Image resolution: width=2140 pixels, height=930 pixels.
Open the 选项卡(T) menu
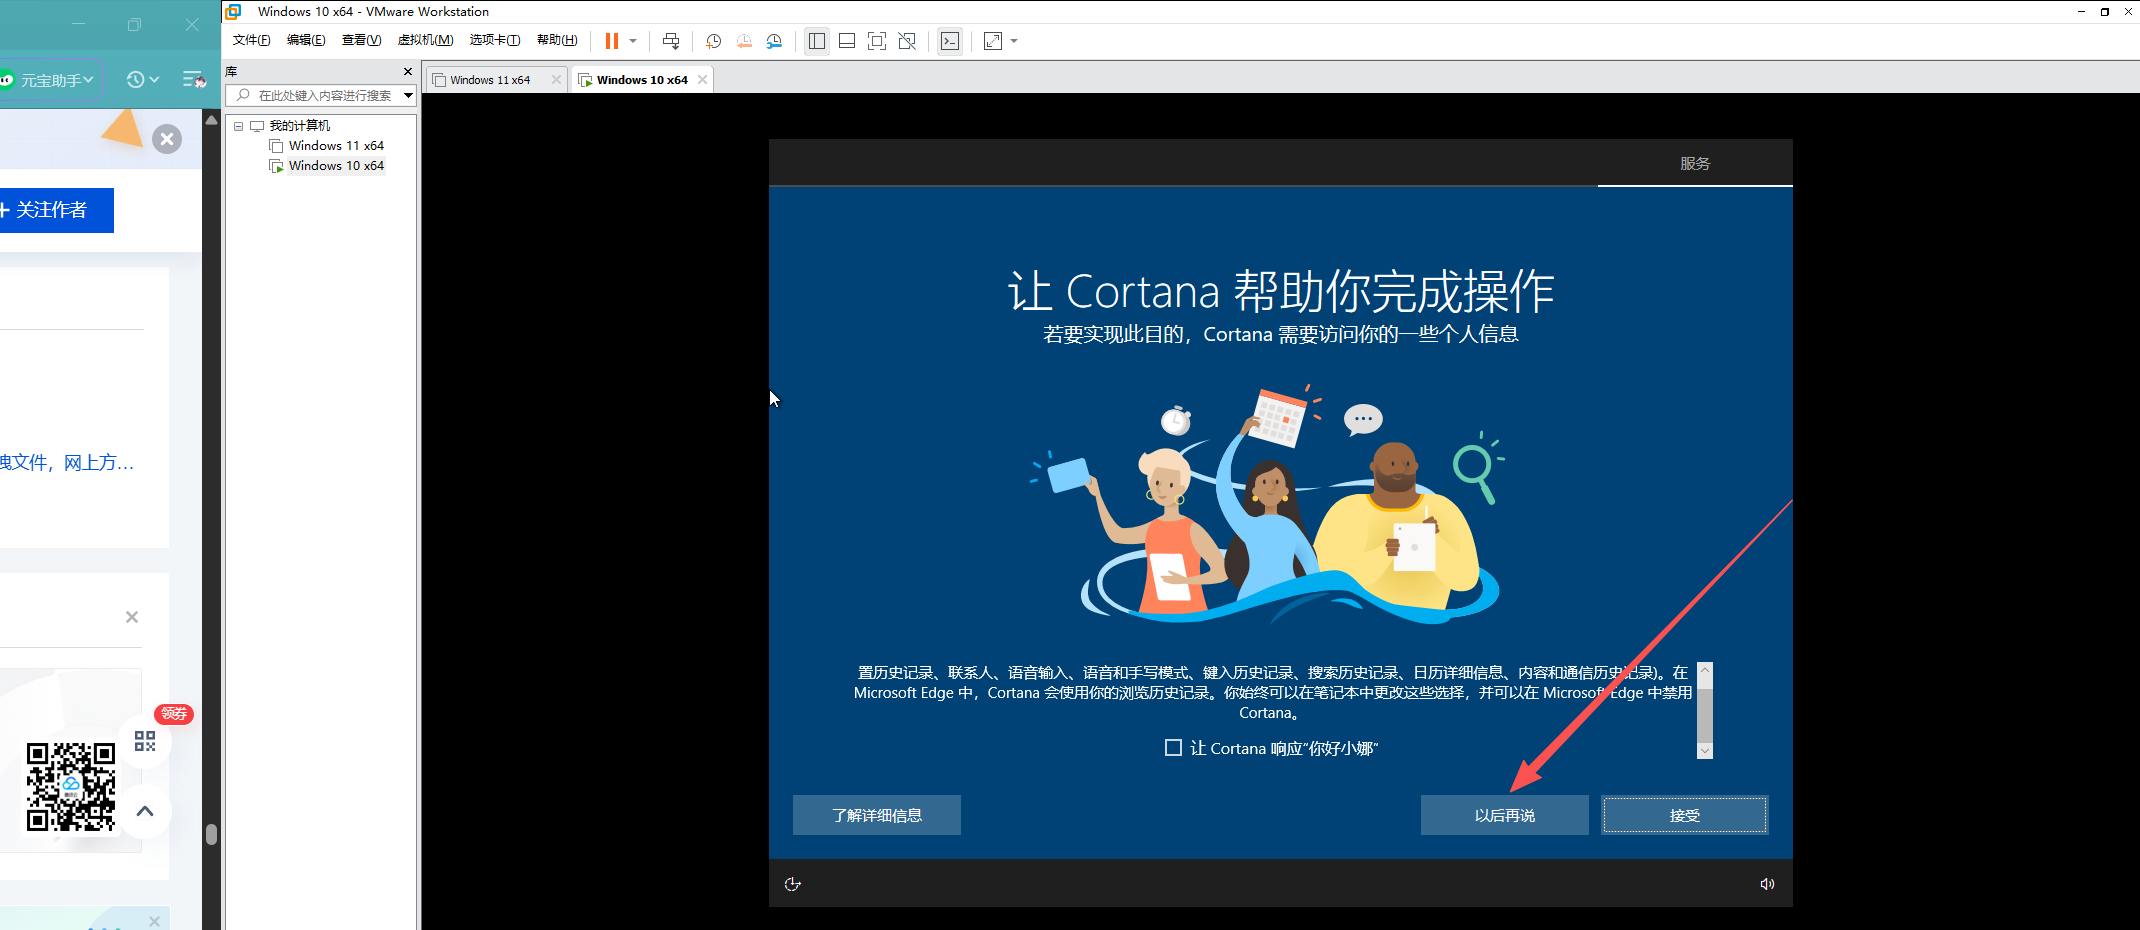(x=495, y=40)
